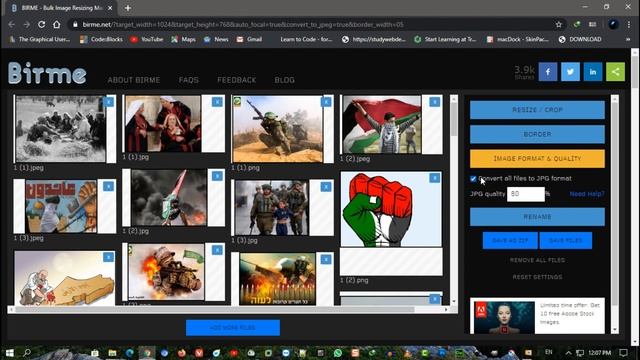
Task: Open the Windows Start menu
Action: 9,352
